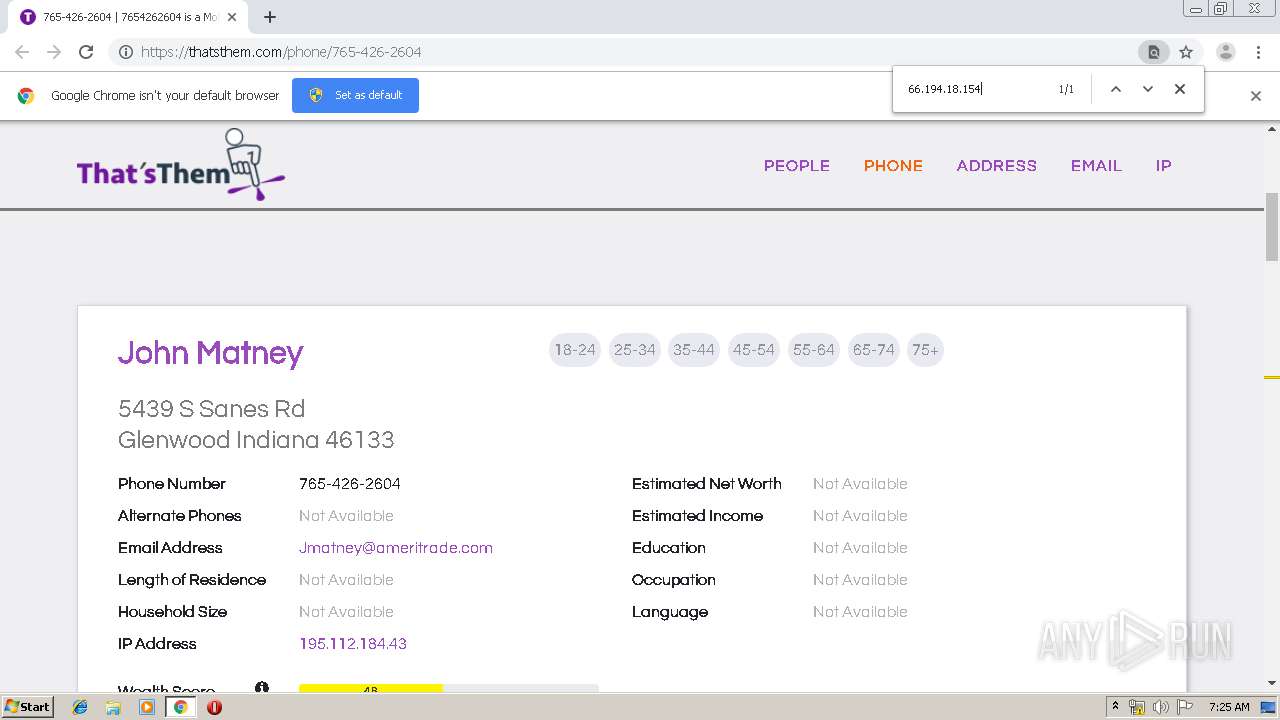View site information icon in address bar
This screenshot has width=1280, height=720.
pyautogui.click(x=126, y=52)
